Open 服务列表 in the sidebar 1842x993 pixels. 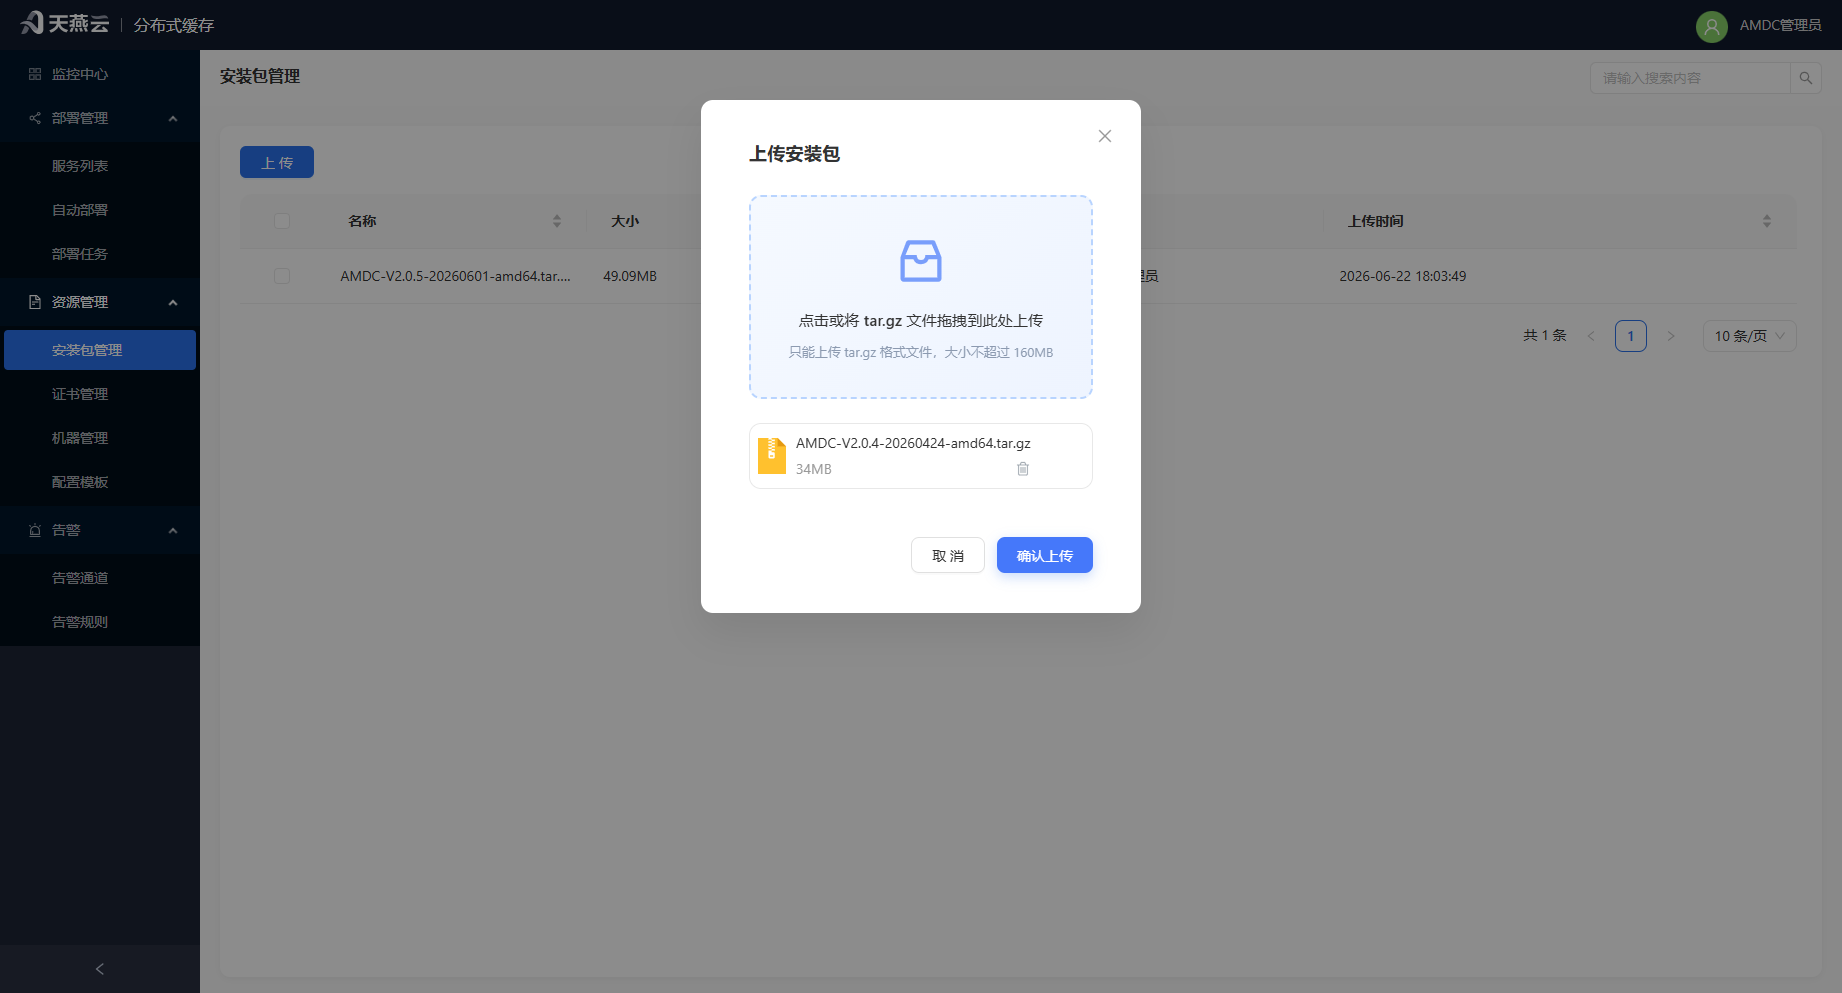[100, 166]
